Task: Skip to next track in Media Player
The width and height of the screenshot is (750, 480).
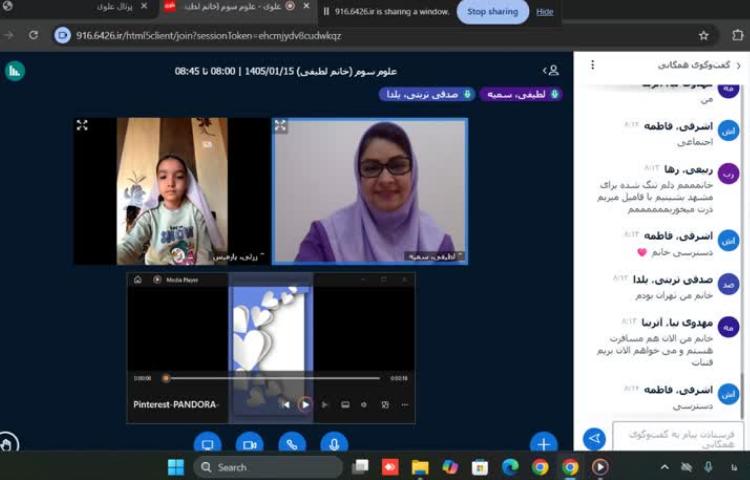Action: click(x=325, y=404)
